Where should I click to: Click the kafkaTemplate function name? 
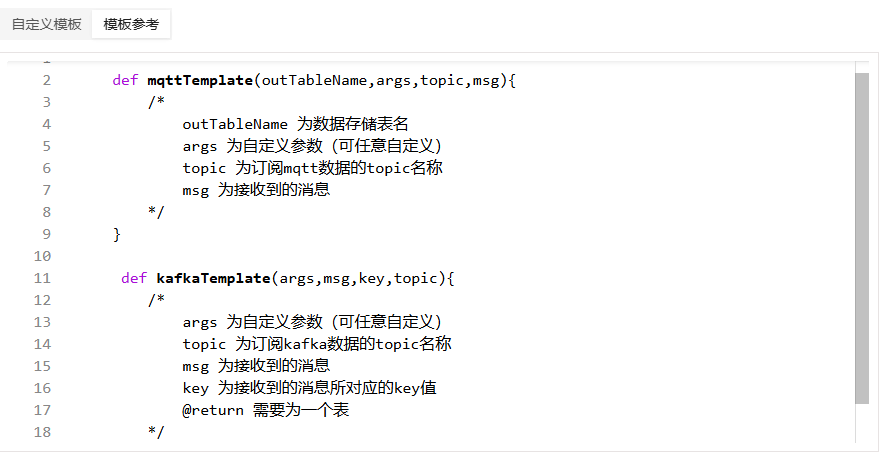click(x=214, y=278)
